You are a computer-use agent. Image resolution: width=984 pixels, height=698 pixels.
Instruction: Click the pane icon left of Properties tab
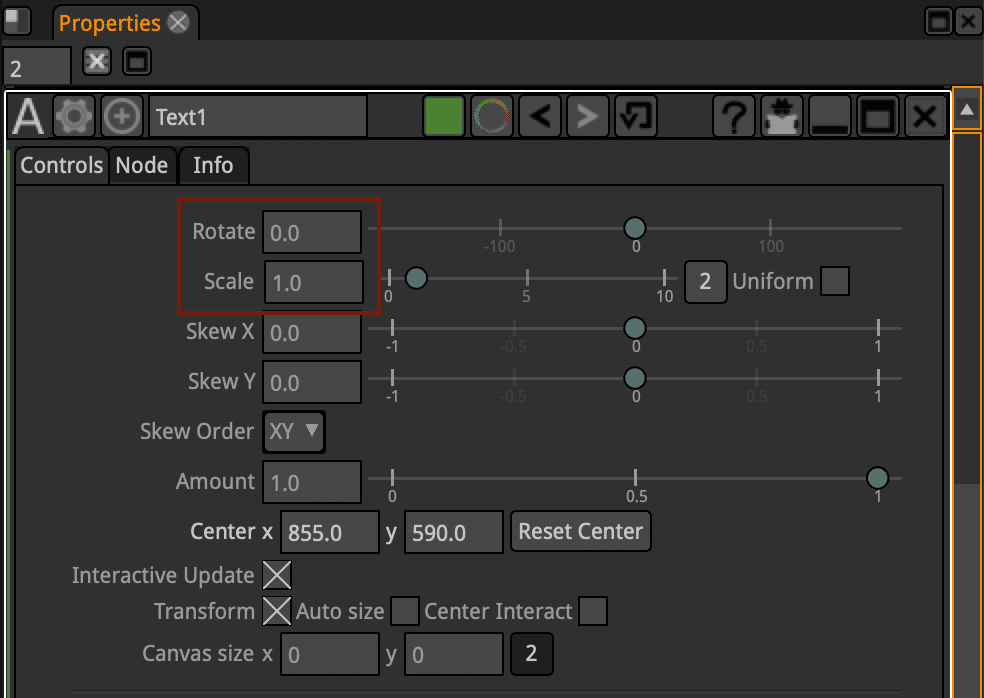pyautogui.click(x=17, y=21)
